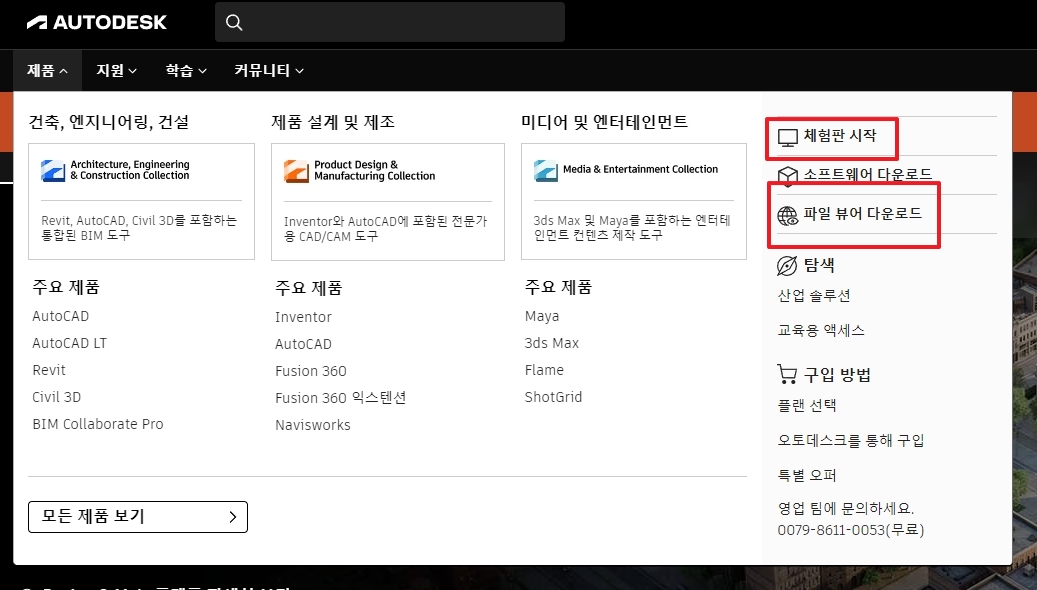1037x590 pixels.
Task: Select Inventor product link
Action: tap(304, 317)
